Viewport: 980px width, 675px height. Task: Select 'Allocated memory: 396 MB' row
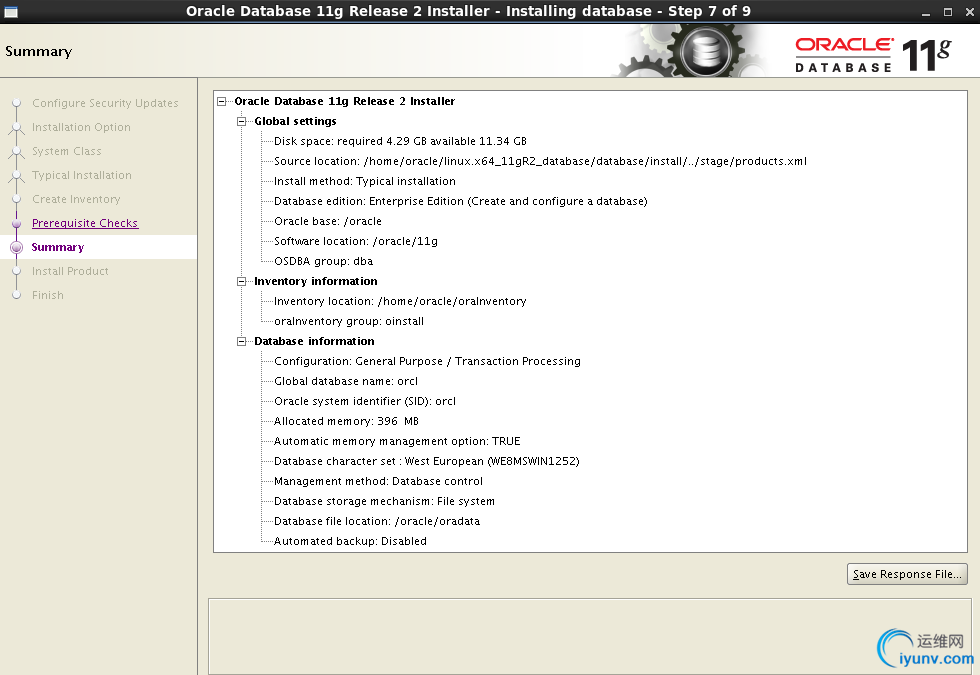tap(346, 421)
